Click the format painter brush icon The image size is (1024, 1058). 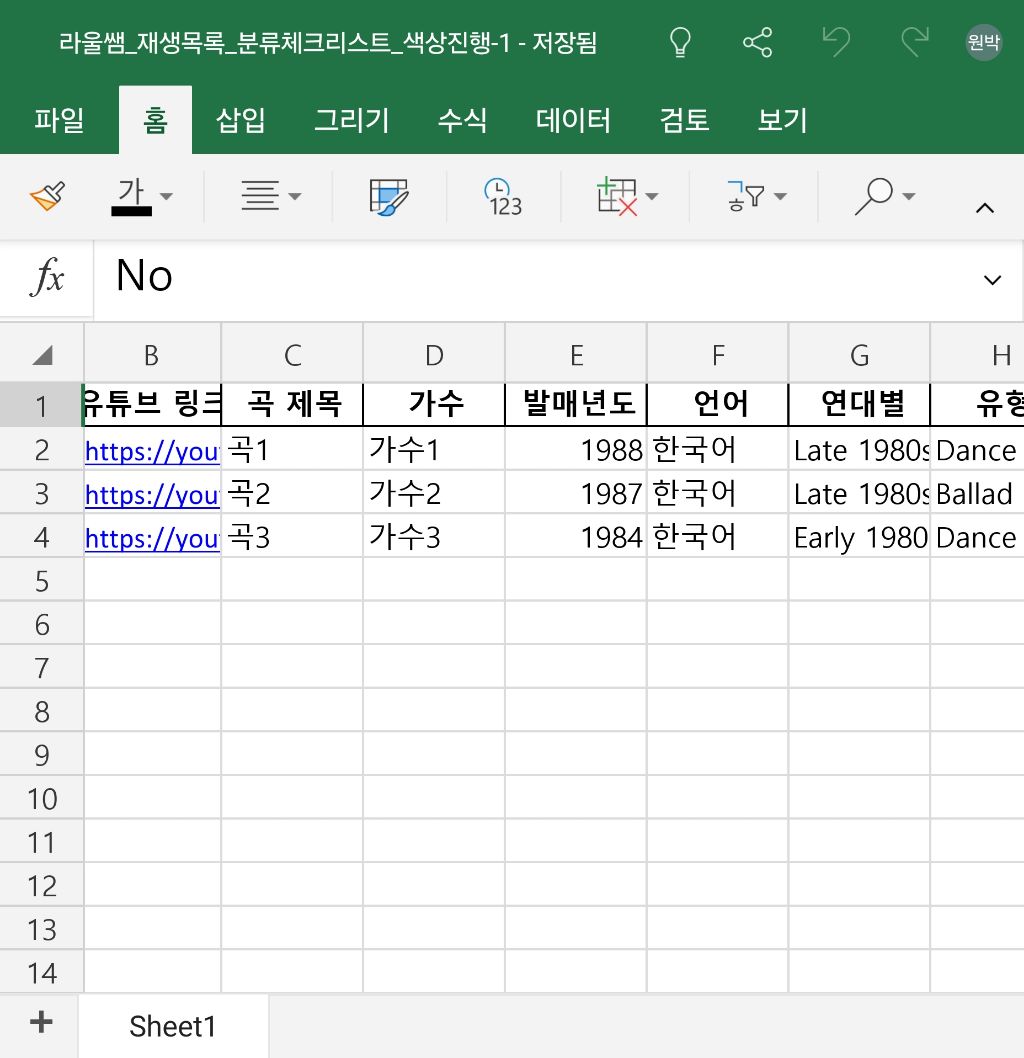pos(47,197)
